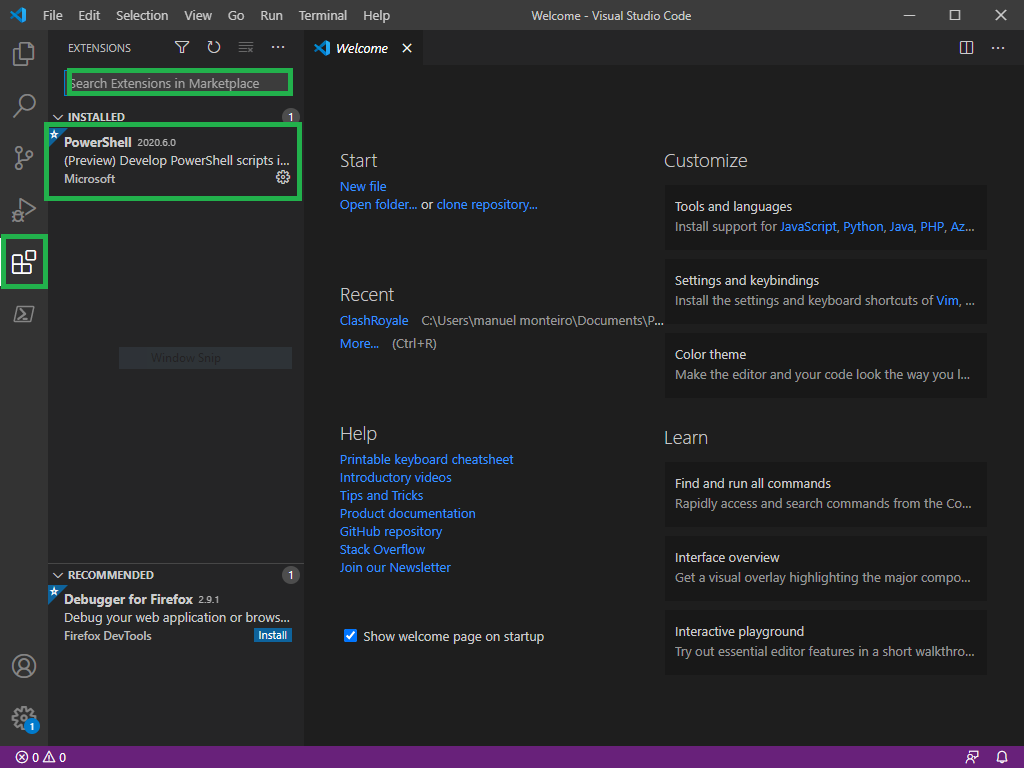Open GitHub repository link

[x=391, y=532]
